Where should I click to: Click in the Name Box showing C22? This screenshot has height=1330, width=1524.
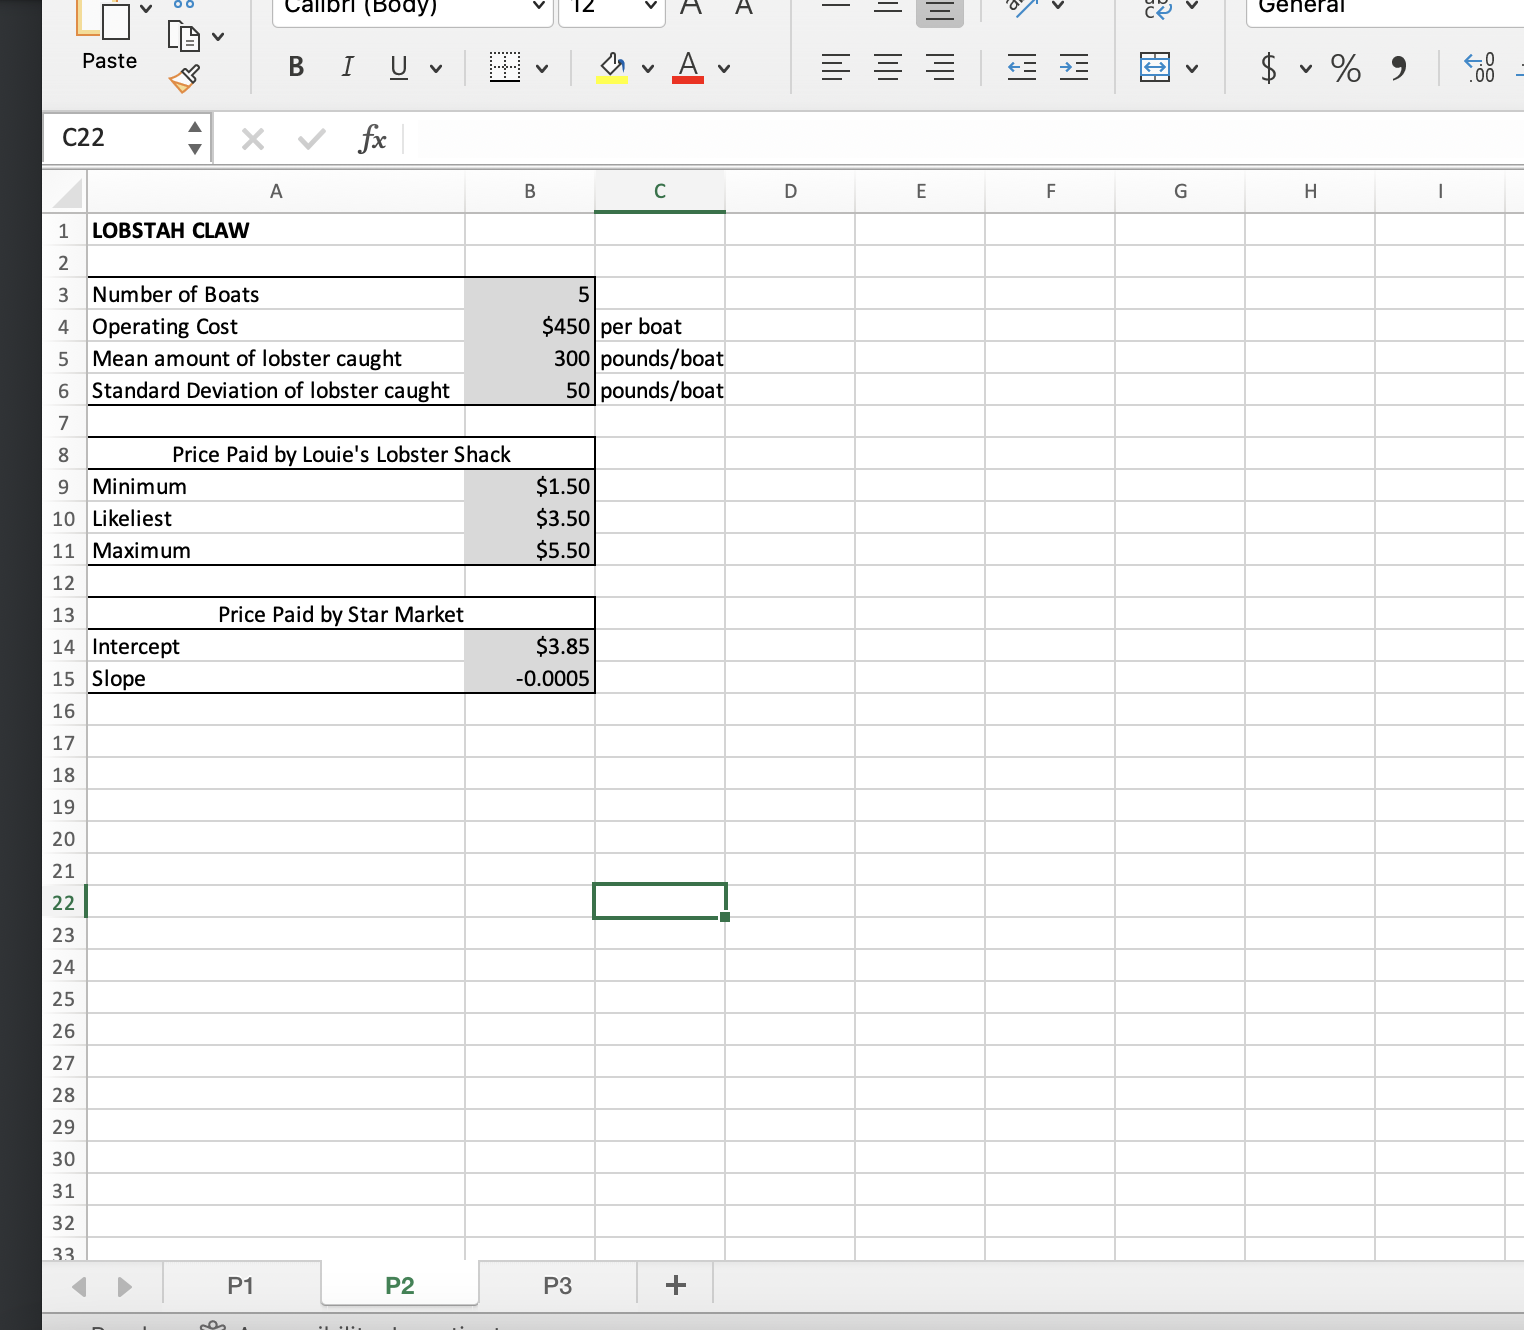tap(113, 137)
